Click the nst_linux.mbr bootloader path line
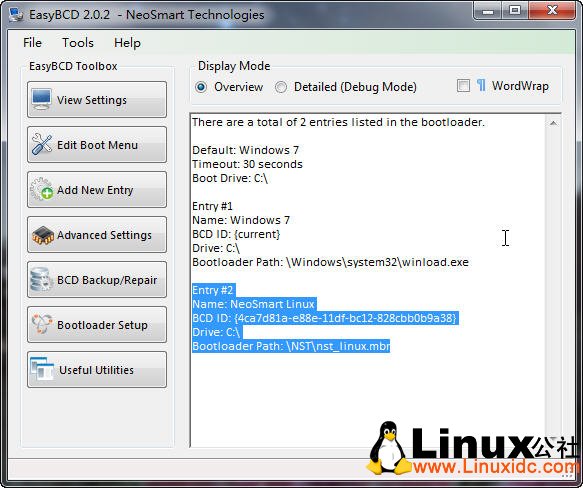 (291, 346)
